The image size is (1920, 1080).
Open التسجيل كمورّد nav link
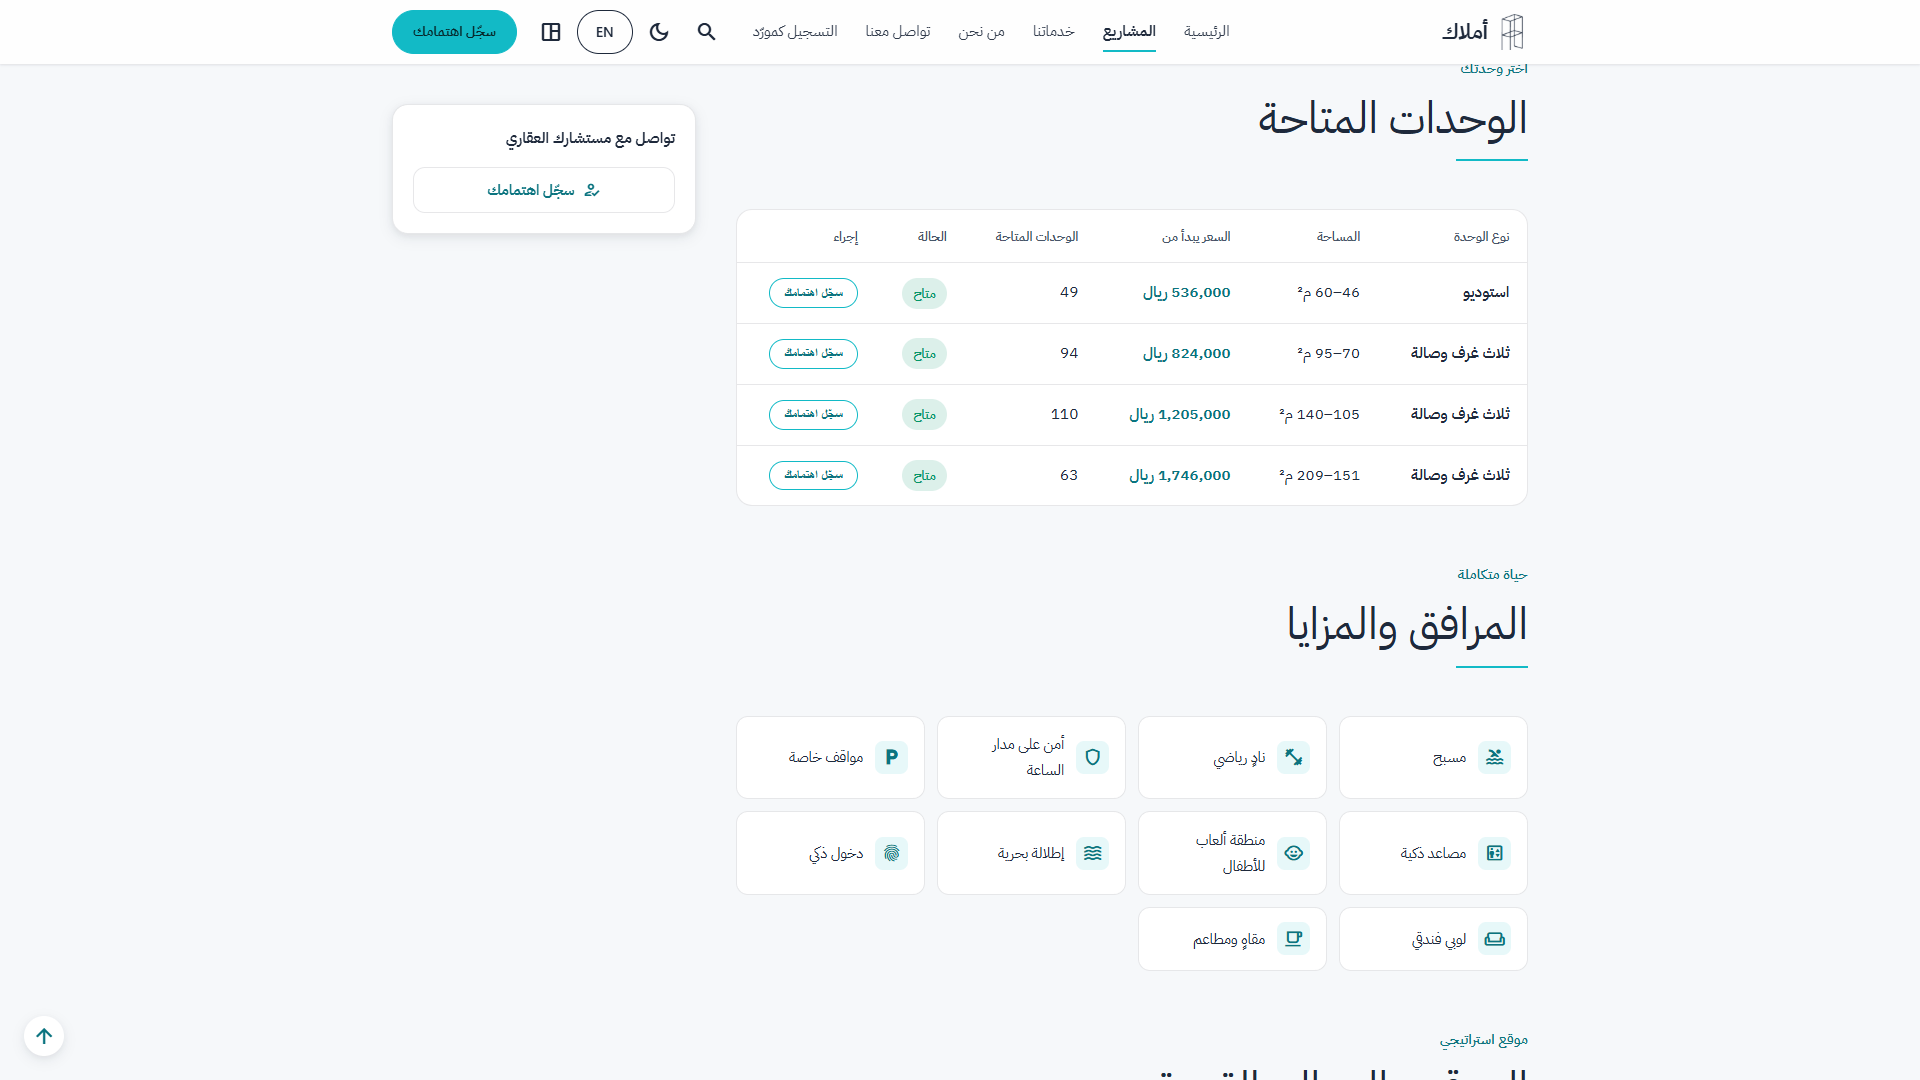pyautogui.click(x=795, y=32)
